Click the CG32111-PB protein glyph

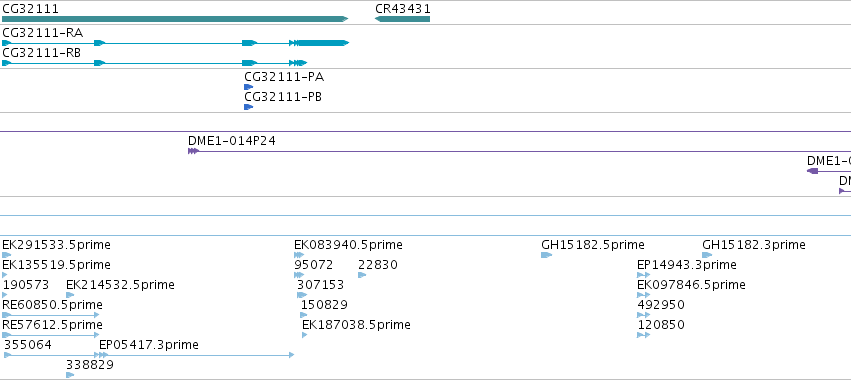[x=249, y=107]
